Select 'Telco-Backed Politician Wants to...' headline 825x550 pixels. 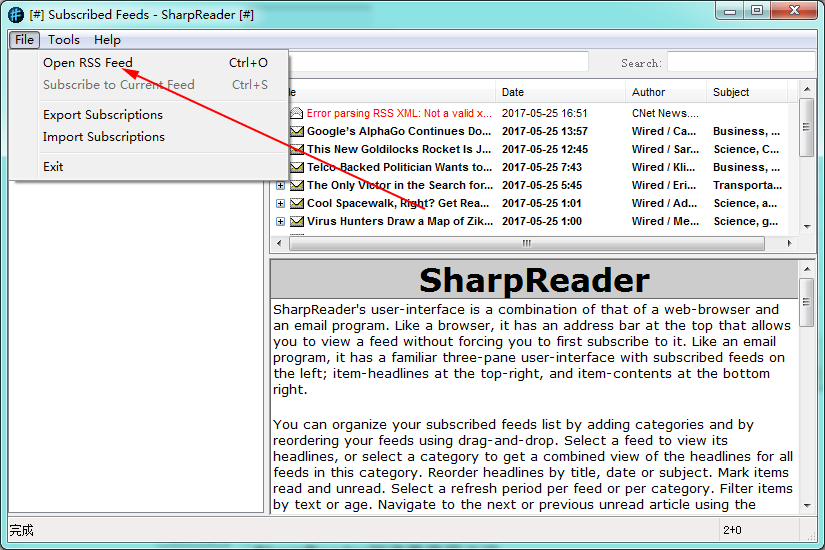[x=399, y=167]
